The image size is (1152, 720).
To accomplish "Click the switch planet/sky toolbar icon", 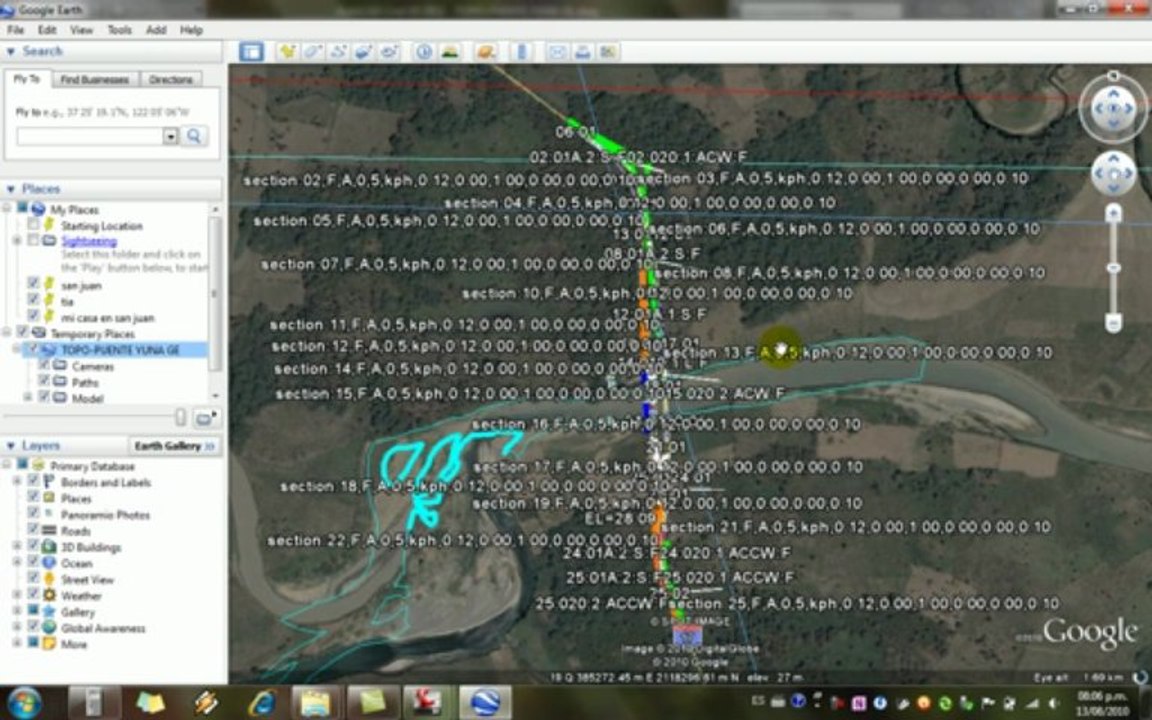I will click(485, 51).
